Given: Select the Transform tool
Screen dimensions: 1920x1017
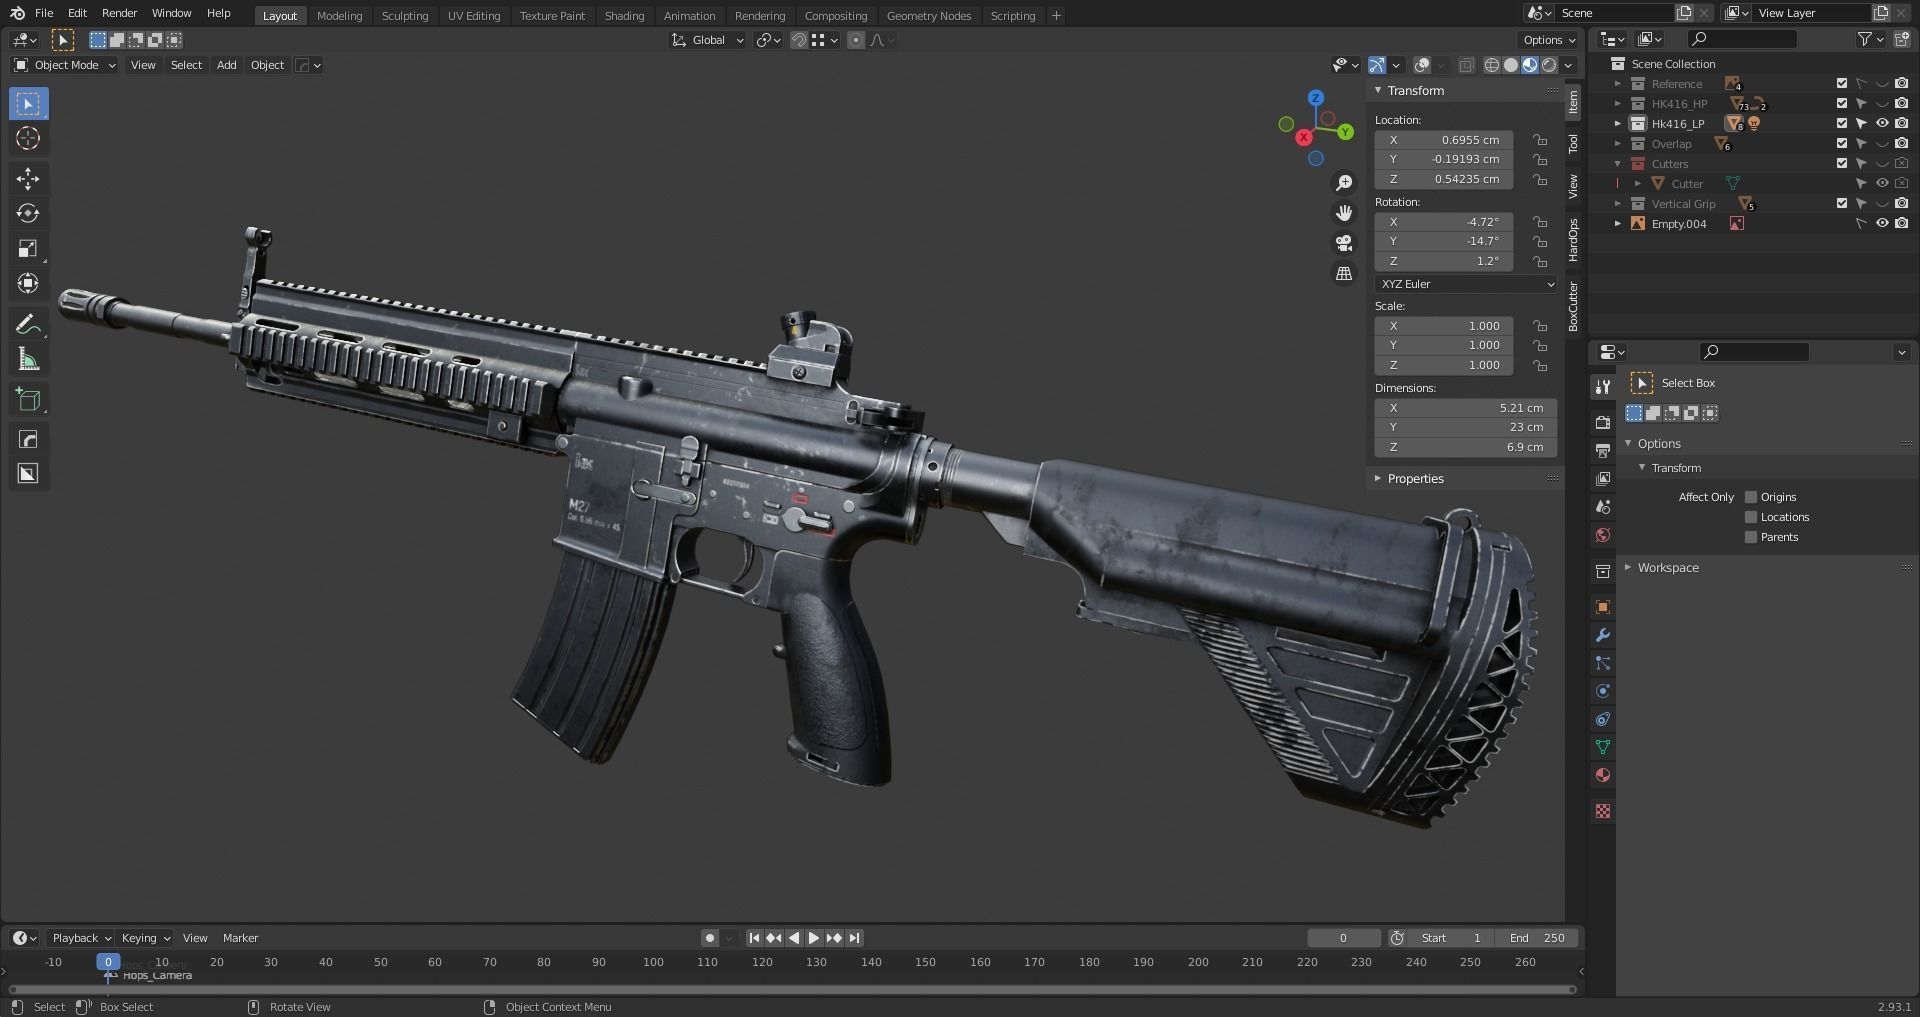Looking at the screenshot, I should point(28,284).
